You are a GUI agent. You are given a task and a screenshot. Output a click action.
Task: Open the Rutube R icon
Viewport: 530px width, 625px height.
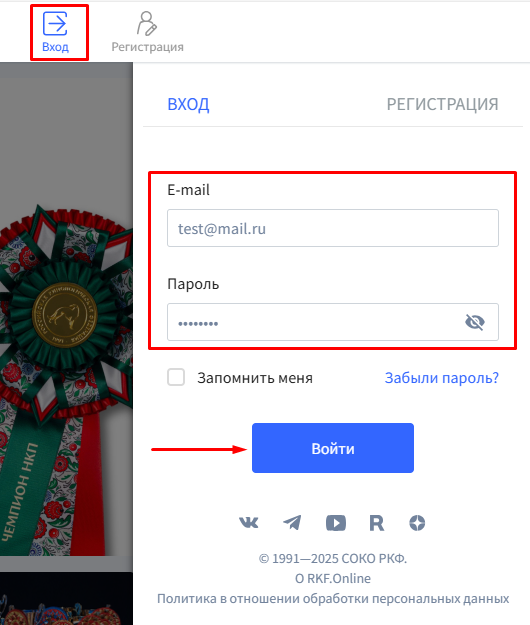click(377, 523)
